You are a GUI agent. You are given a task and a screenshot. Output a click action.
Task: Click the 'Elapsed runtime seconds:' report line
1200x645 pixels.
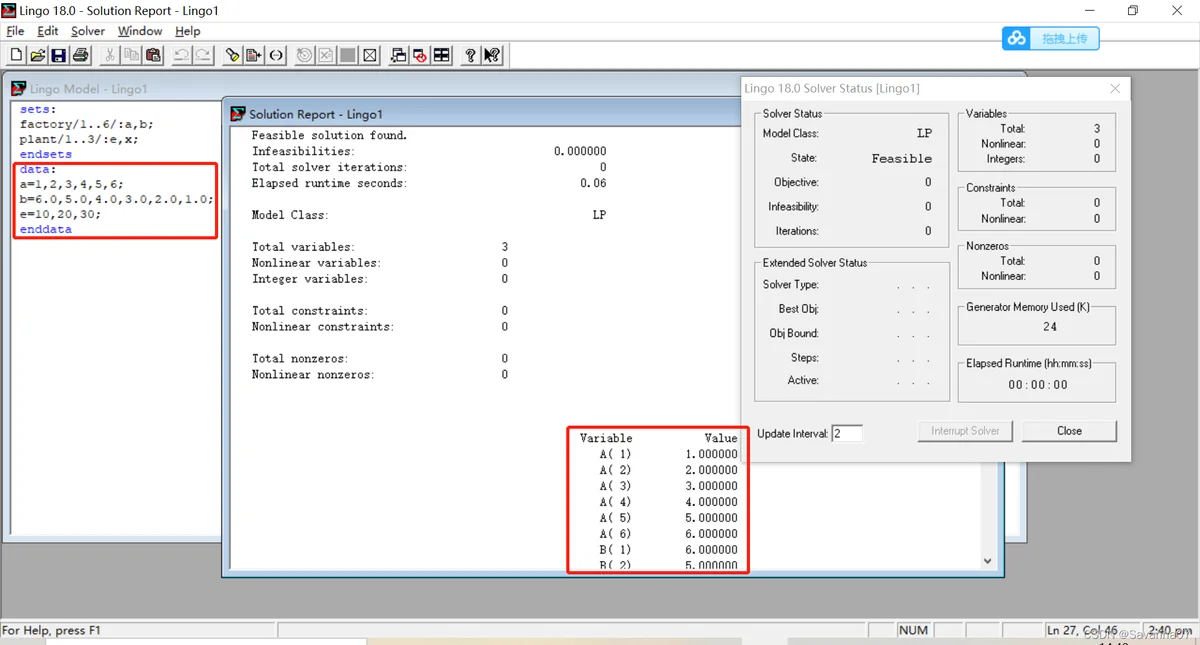(x=329, y=183)
